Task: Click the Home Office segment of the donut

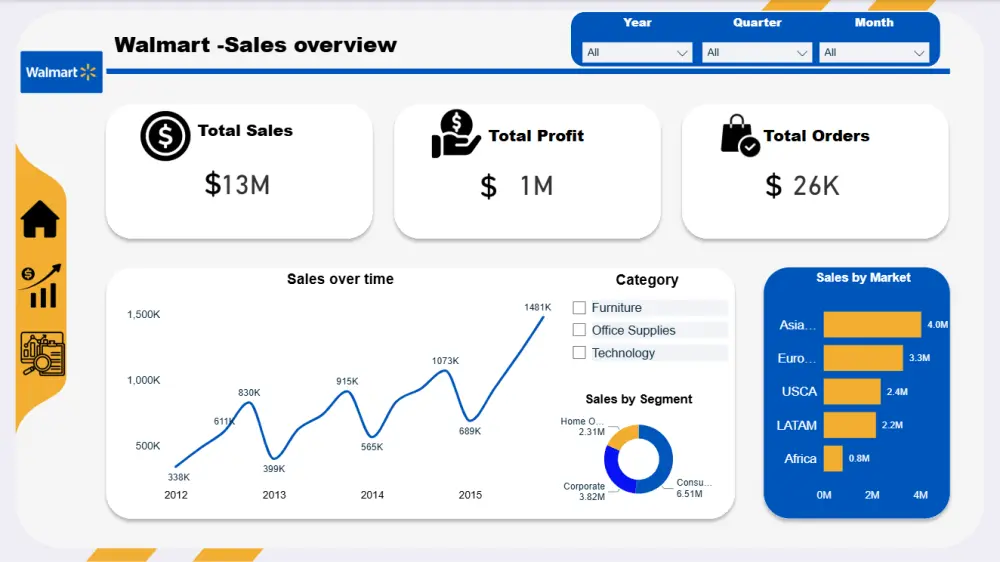Action: click(x=622, y=437)
